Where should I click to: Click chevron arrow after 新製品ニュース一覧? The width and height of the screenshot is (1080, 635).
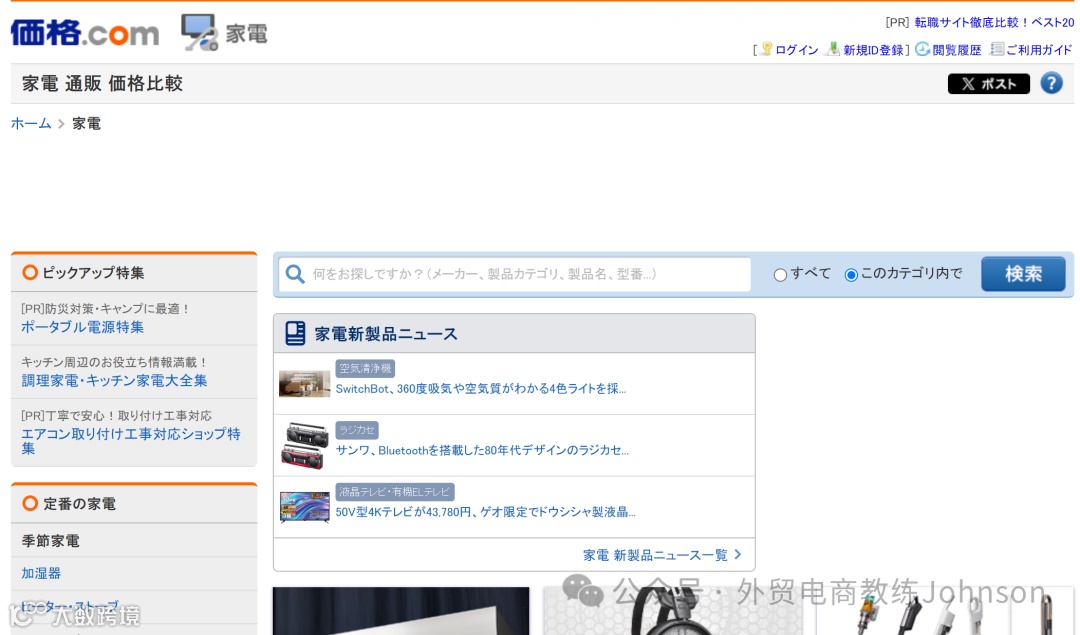click(x=738, y=554)
